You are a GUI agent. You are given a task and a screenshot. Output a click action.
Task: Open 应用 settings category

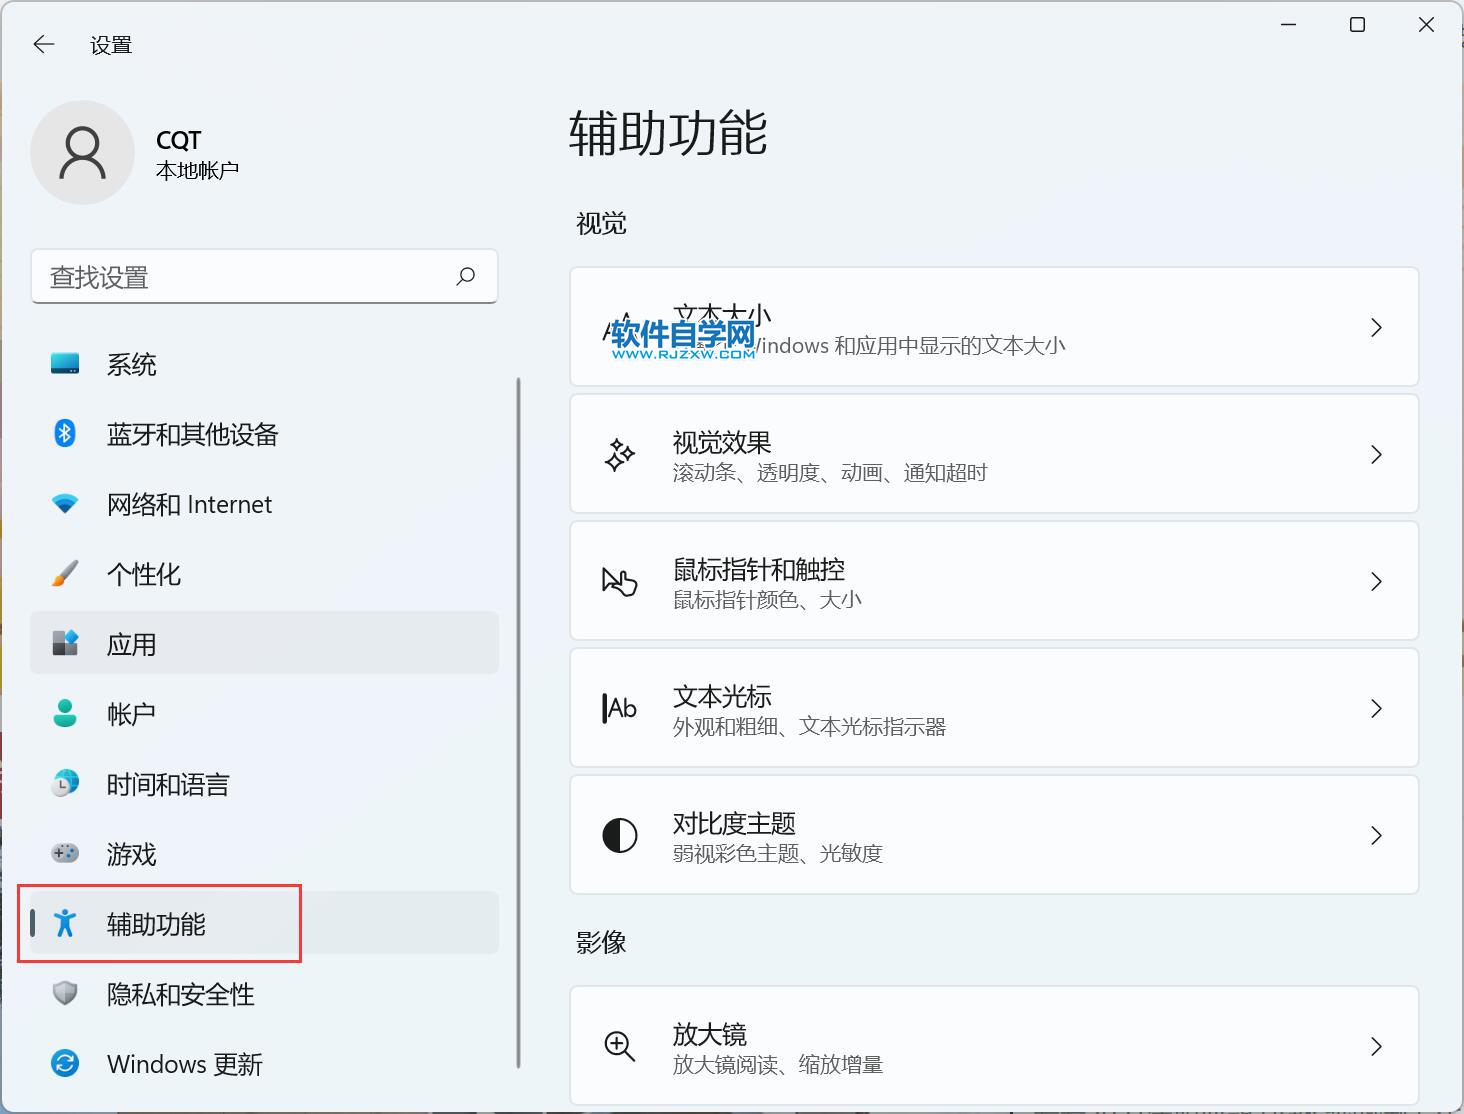point(132,644)
